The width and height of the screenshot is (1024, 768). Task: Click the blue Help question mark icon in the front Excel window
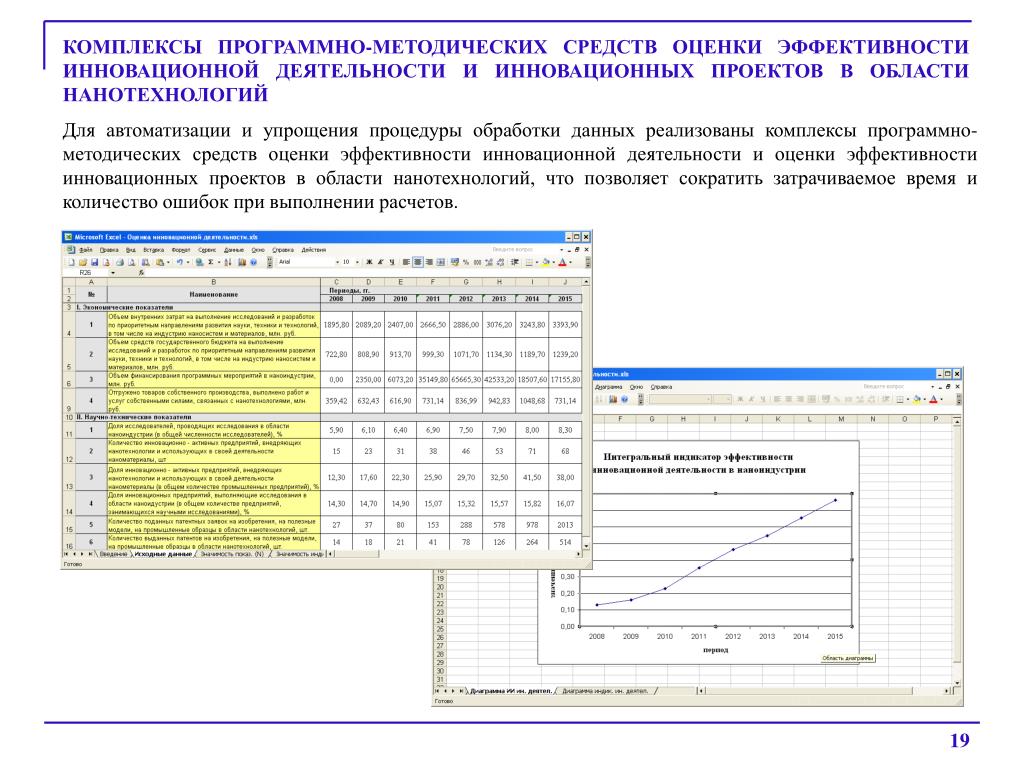pos(253,262)
